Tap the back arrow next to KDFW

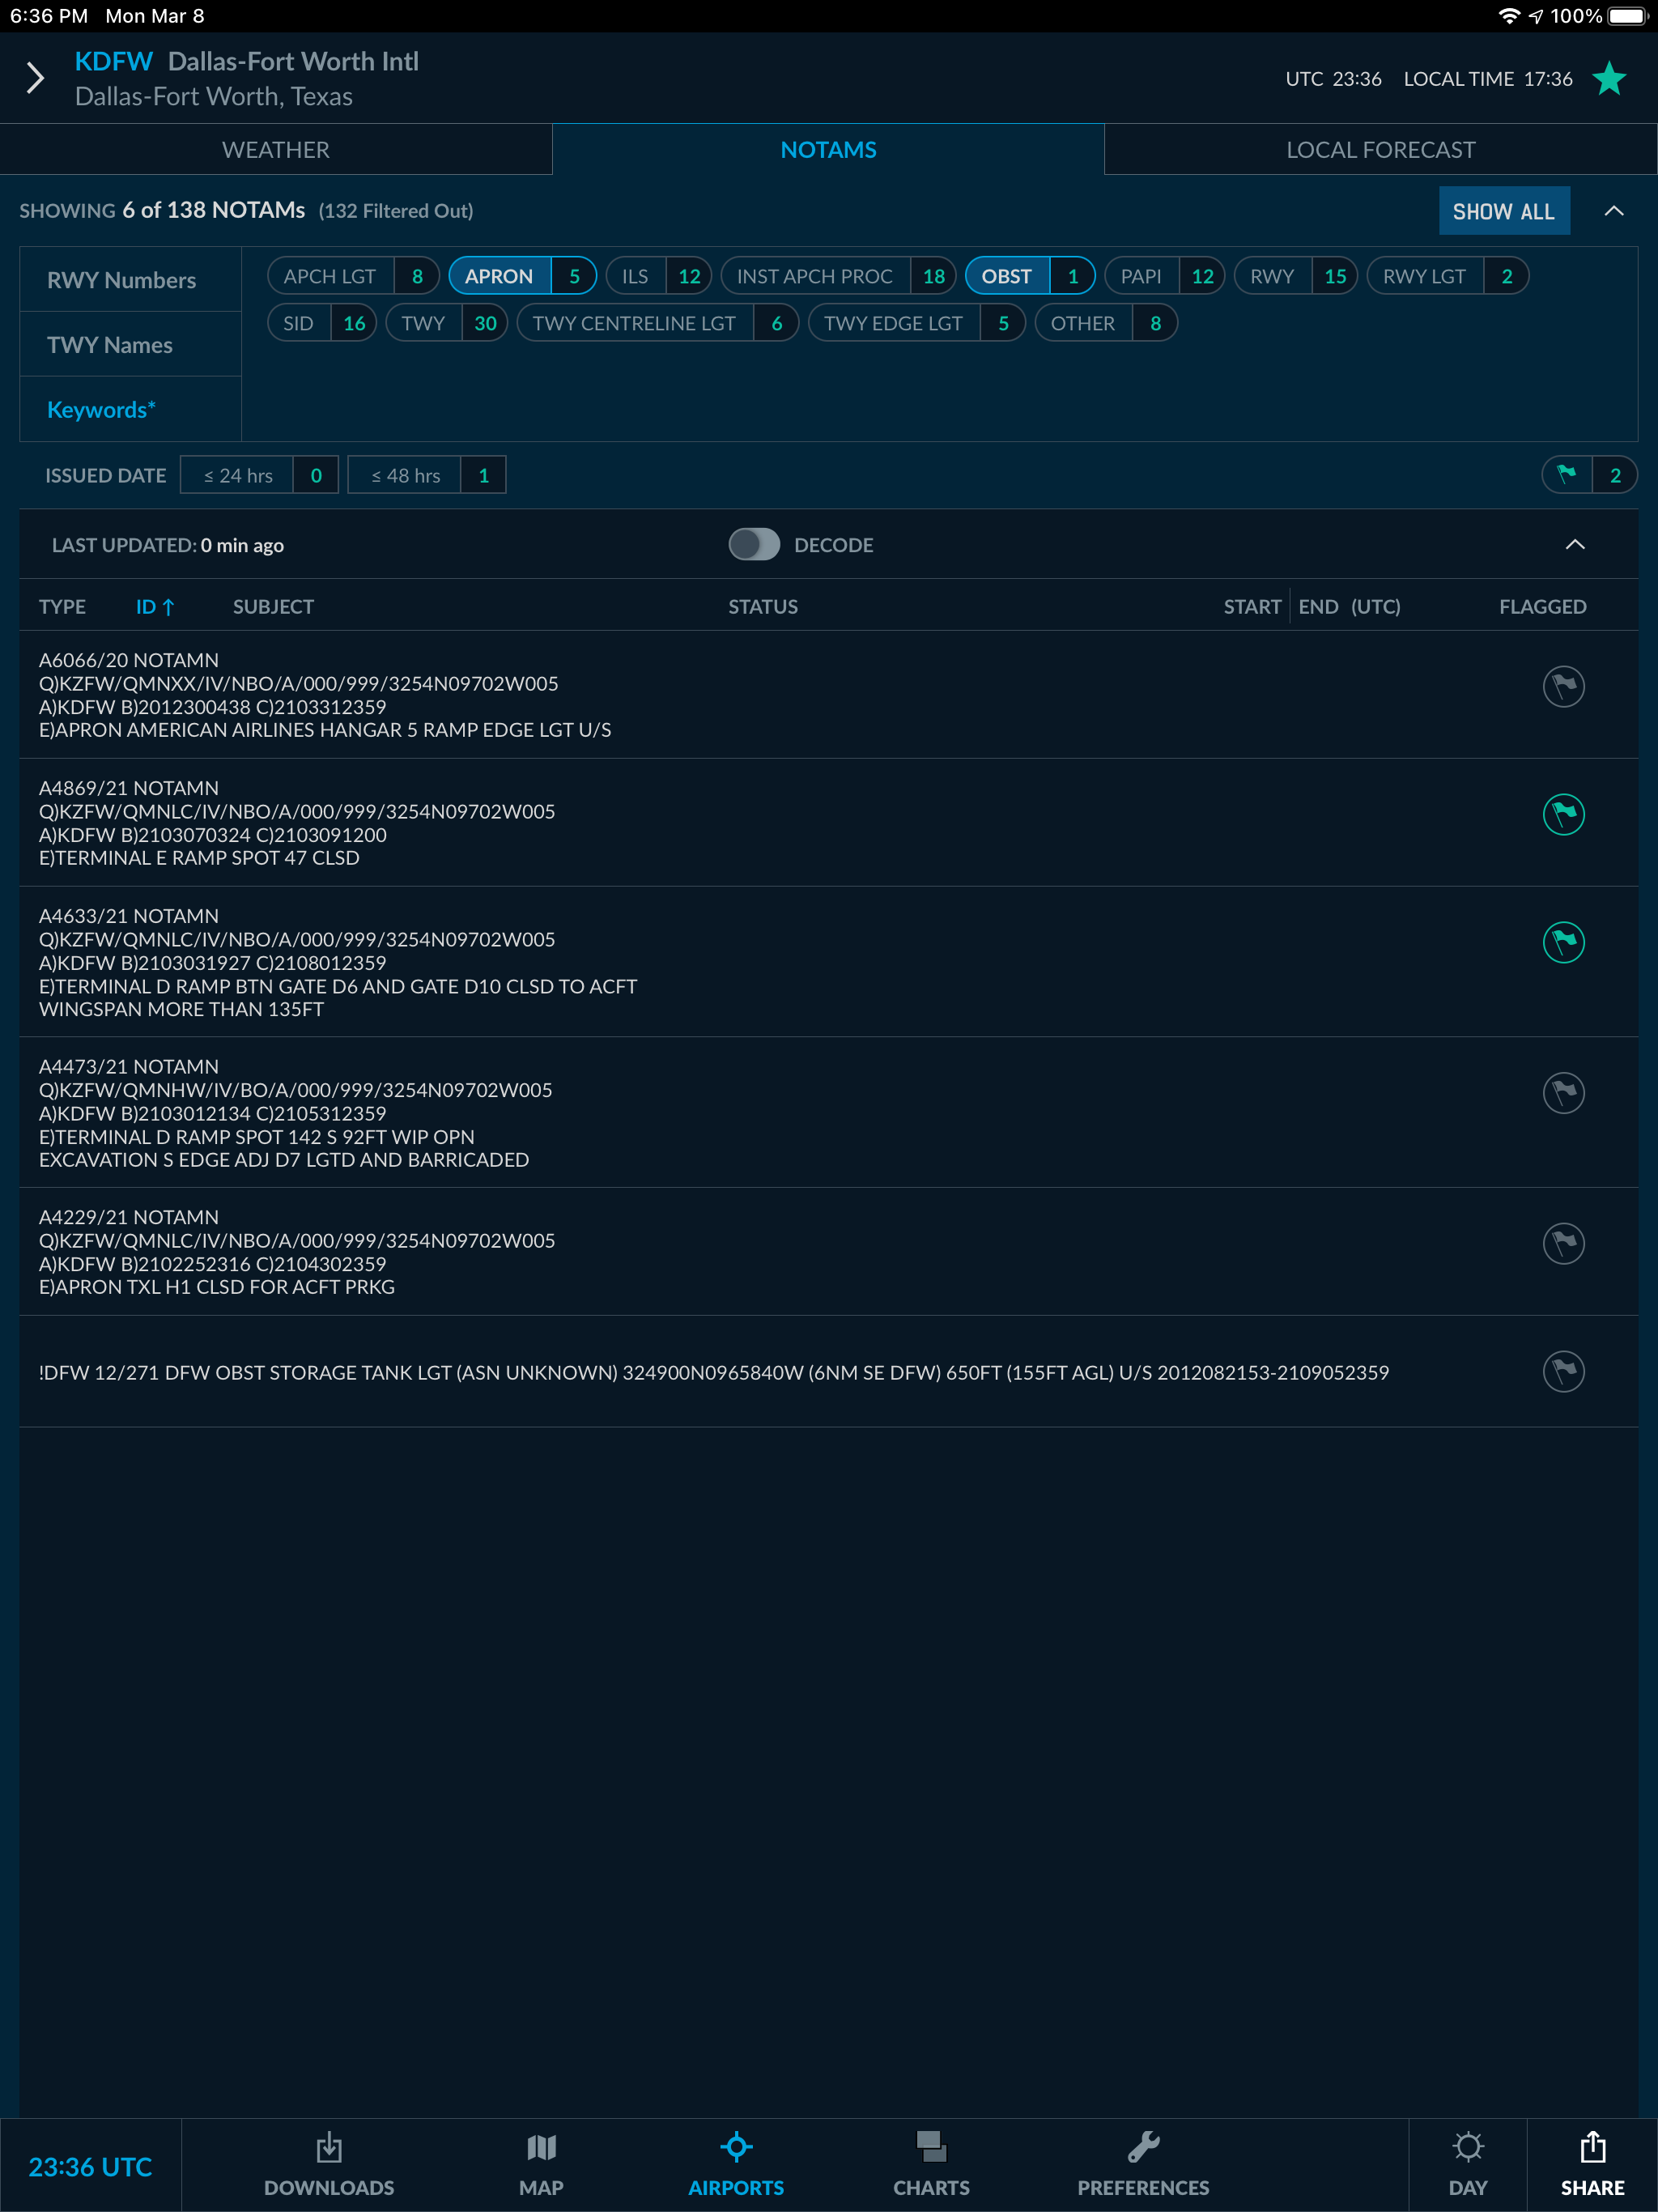pos(35,77)
